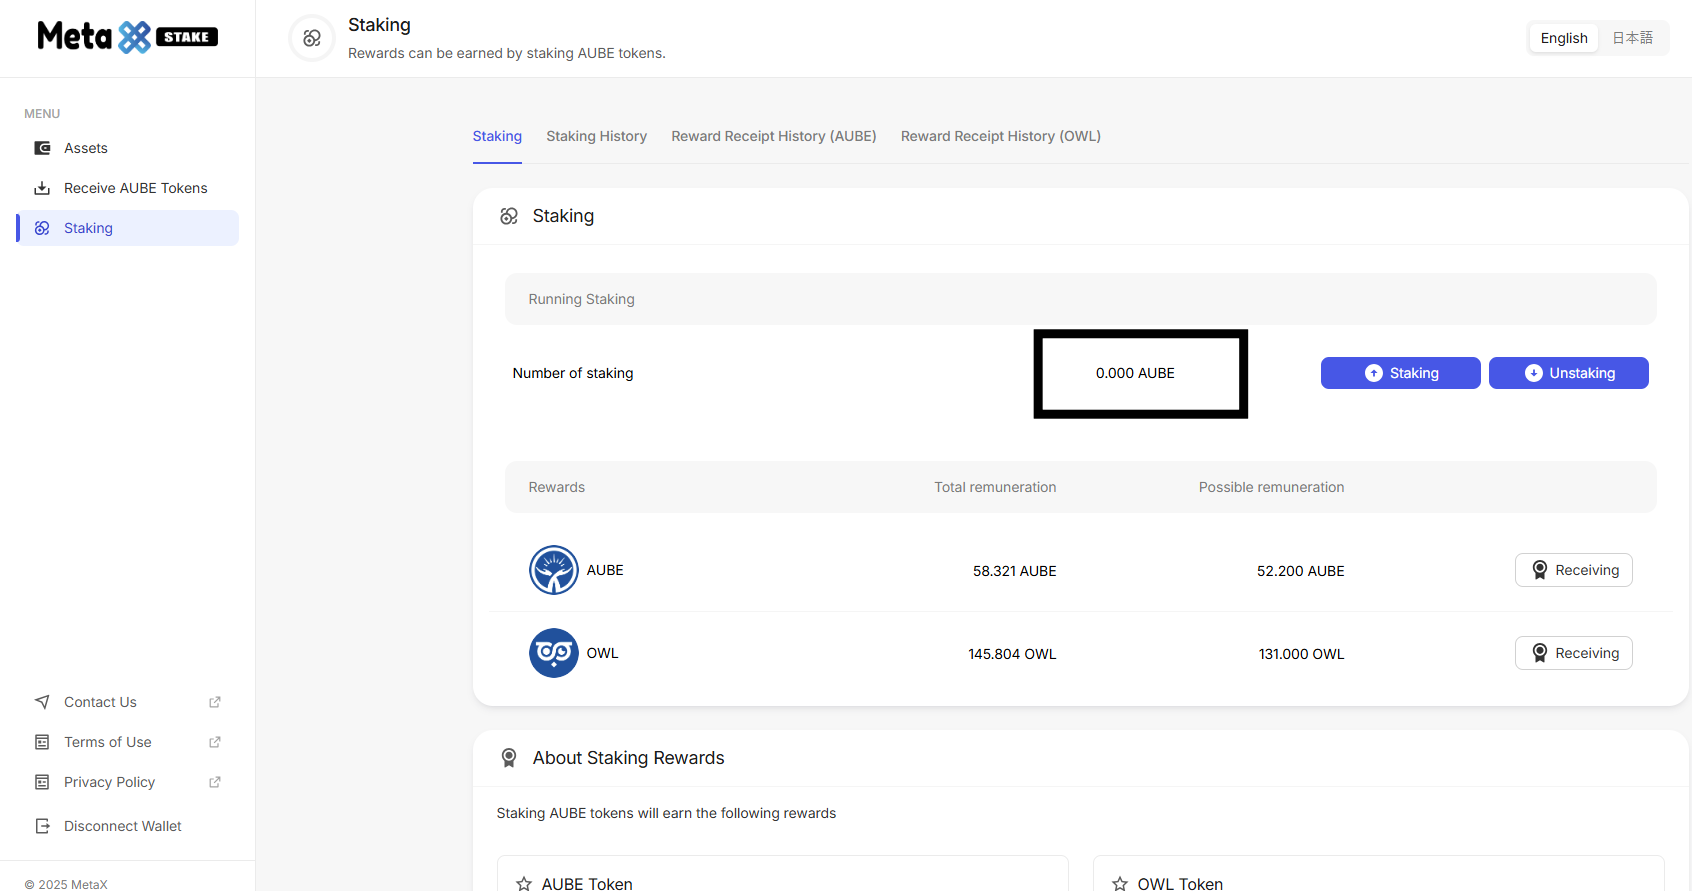
Task: Switch language to Japanese (日本語)
Action: [x=1632, y=38]
